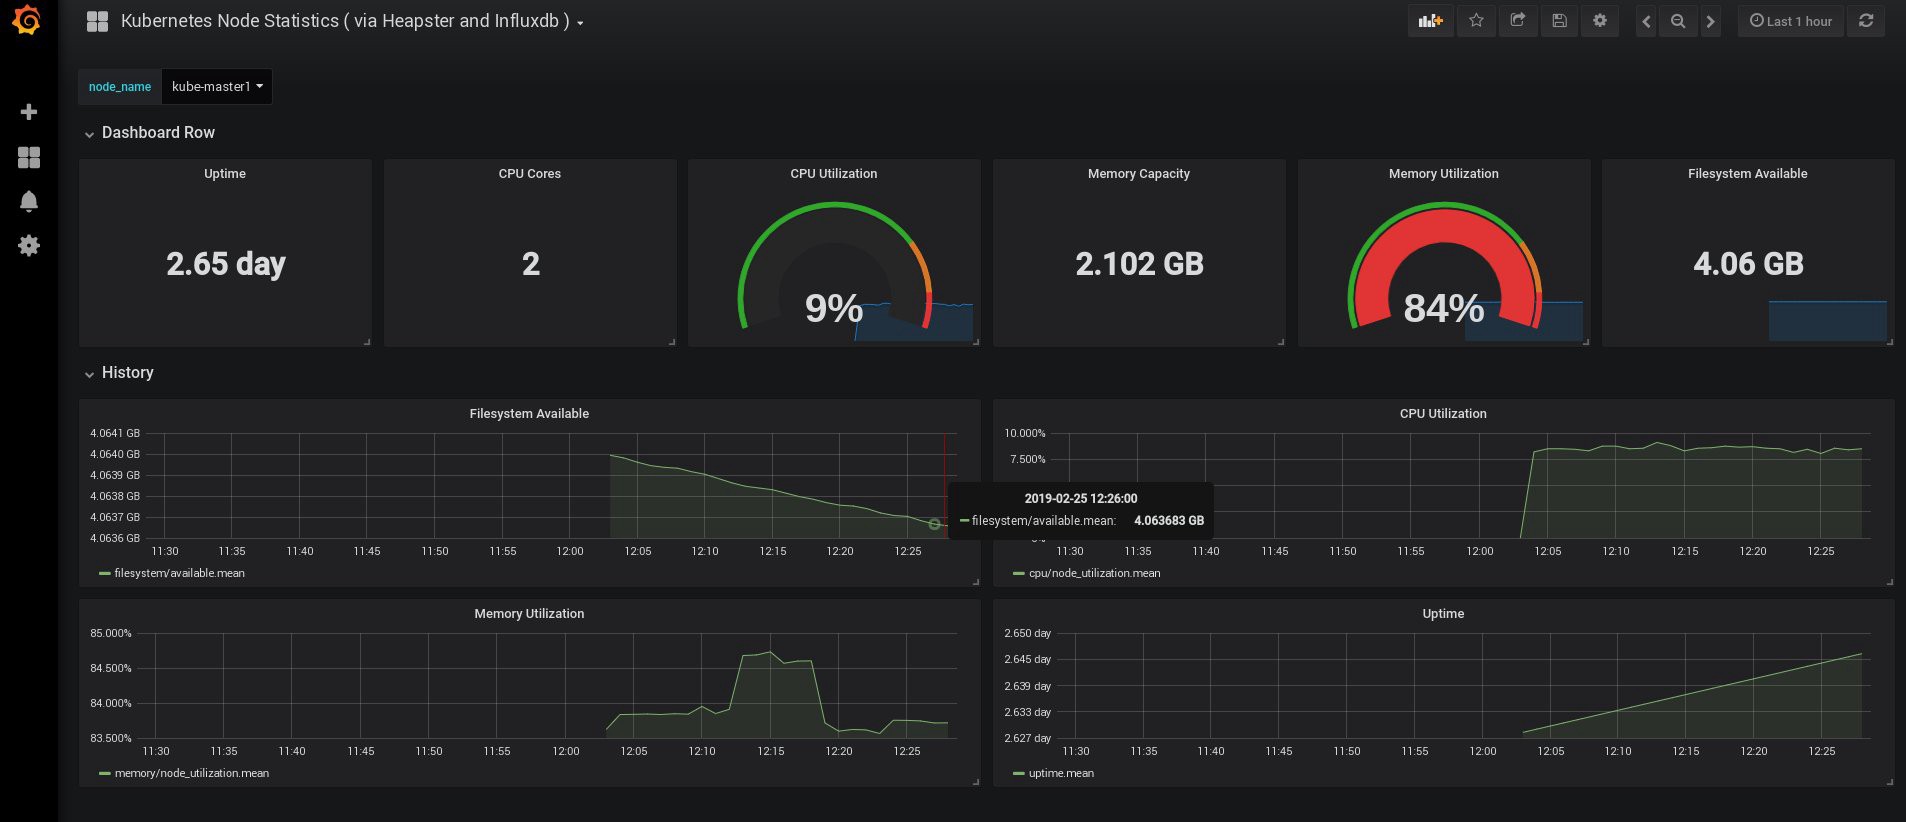Open Memory Utilization gauge panel title menu

1444,174
